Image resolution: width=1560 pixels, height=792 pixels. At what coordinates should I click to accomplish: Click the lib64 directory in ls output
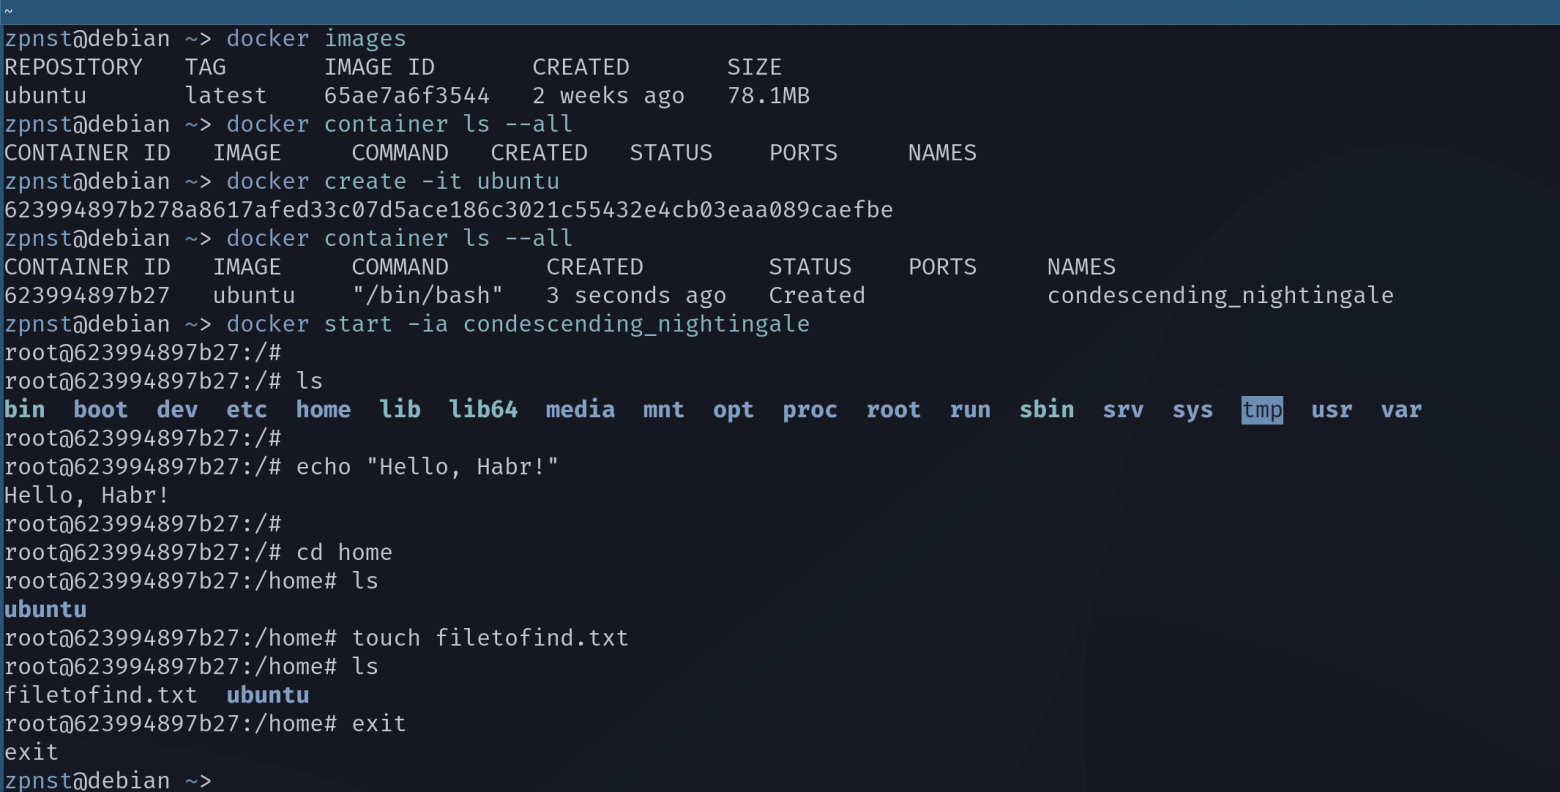coord(483,410)
